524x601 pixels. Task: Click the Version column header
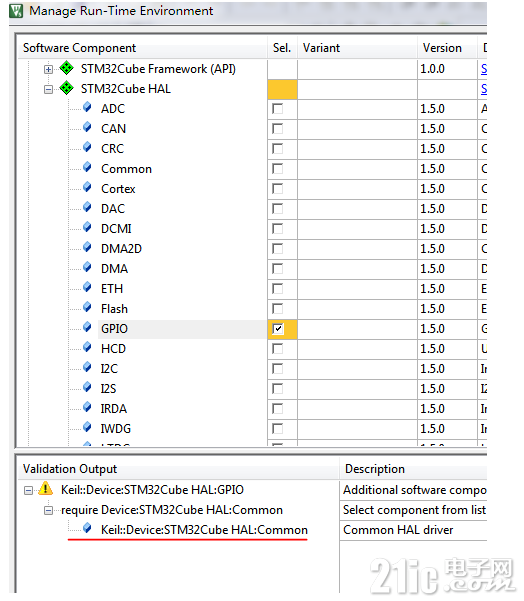click(x=447, y=48)
